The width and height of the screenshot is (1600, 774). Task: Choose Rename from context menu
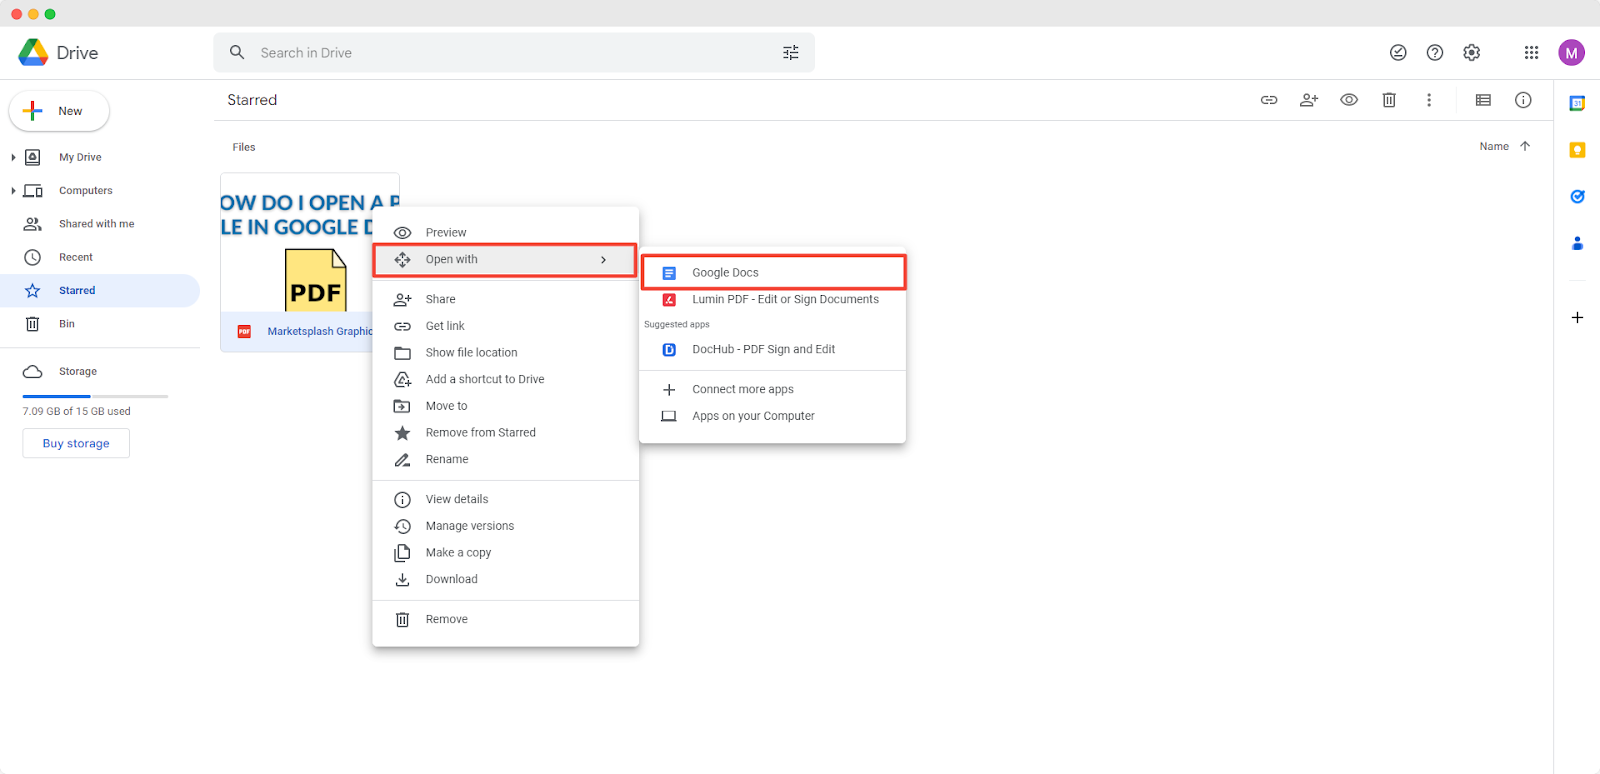pos(505,459)
